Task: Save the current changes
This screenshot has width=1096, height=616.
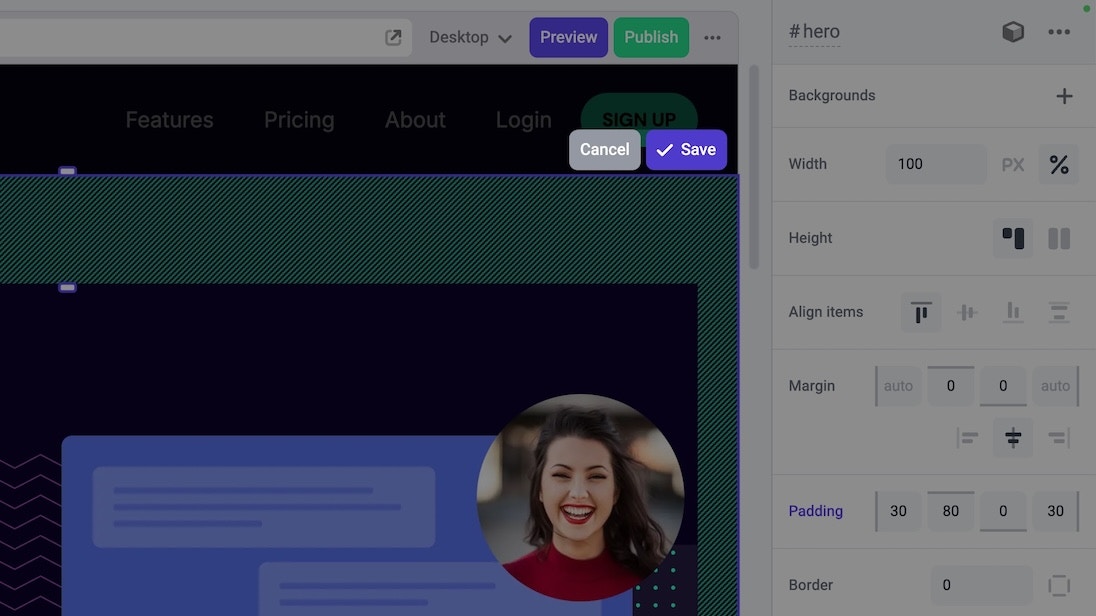Action: [687, 149]
